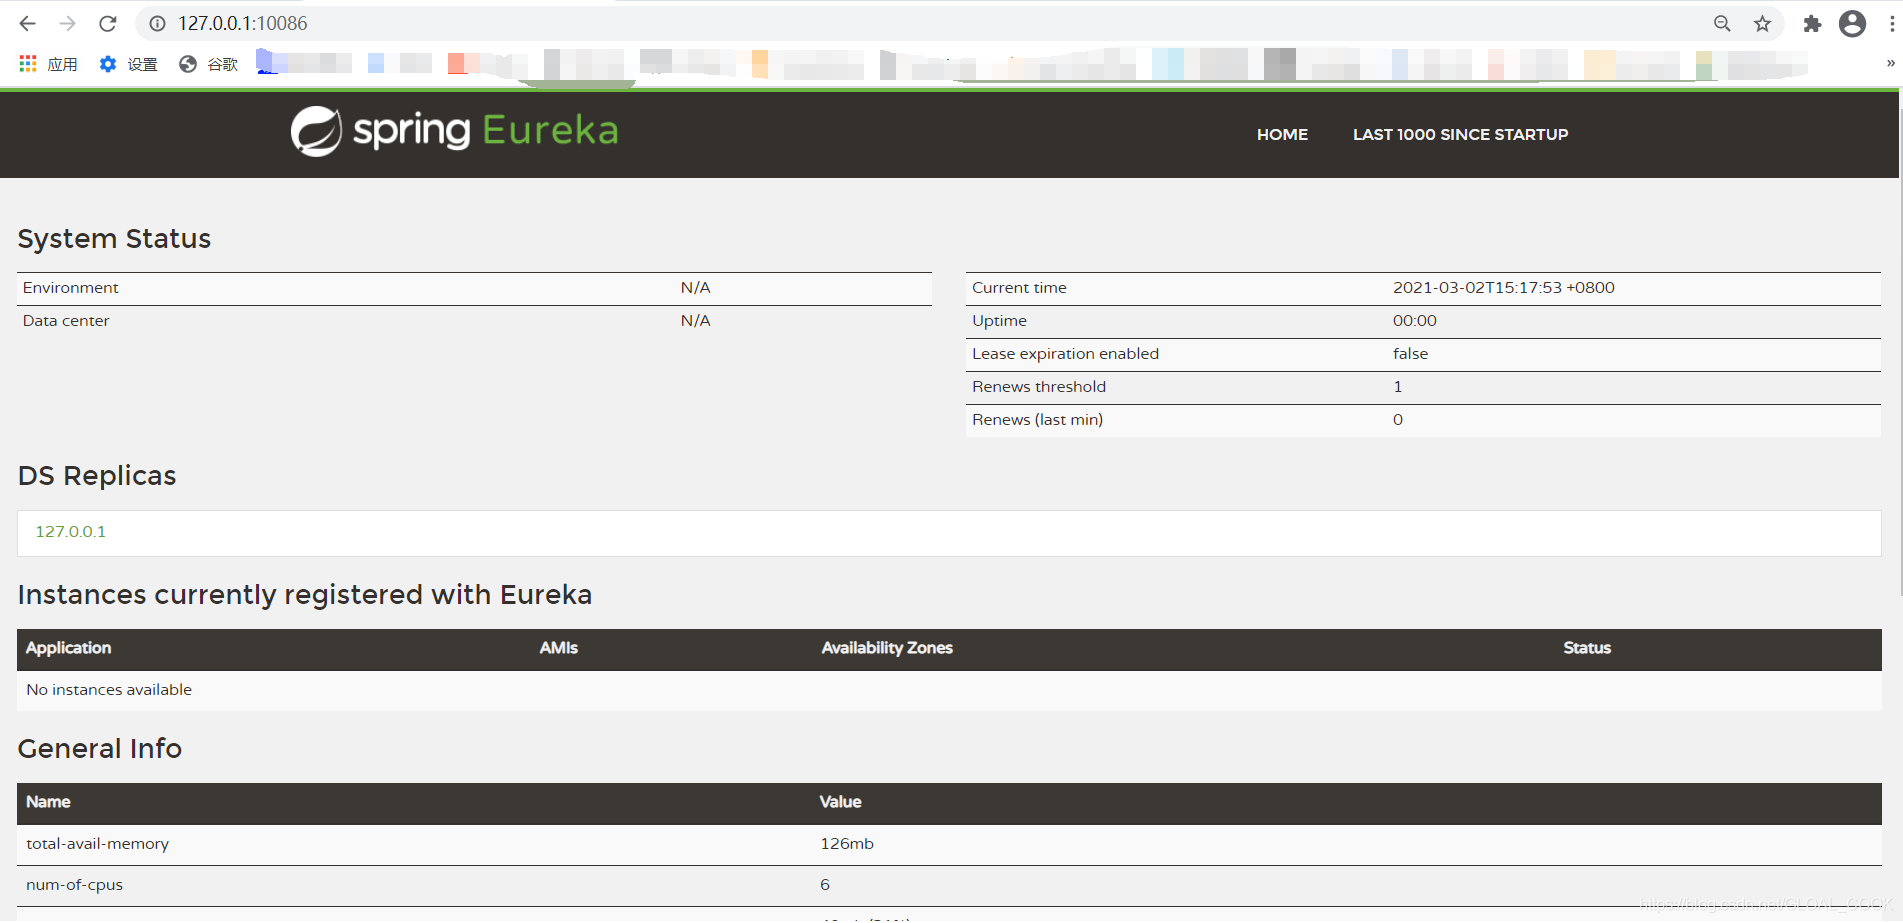
Task: Click the Current time value 2021-03-02T15:17:53
Action: coord(1504,287)
